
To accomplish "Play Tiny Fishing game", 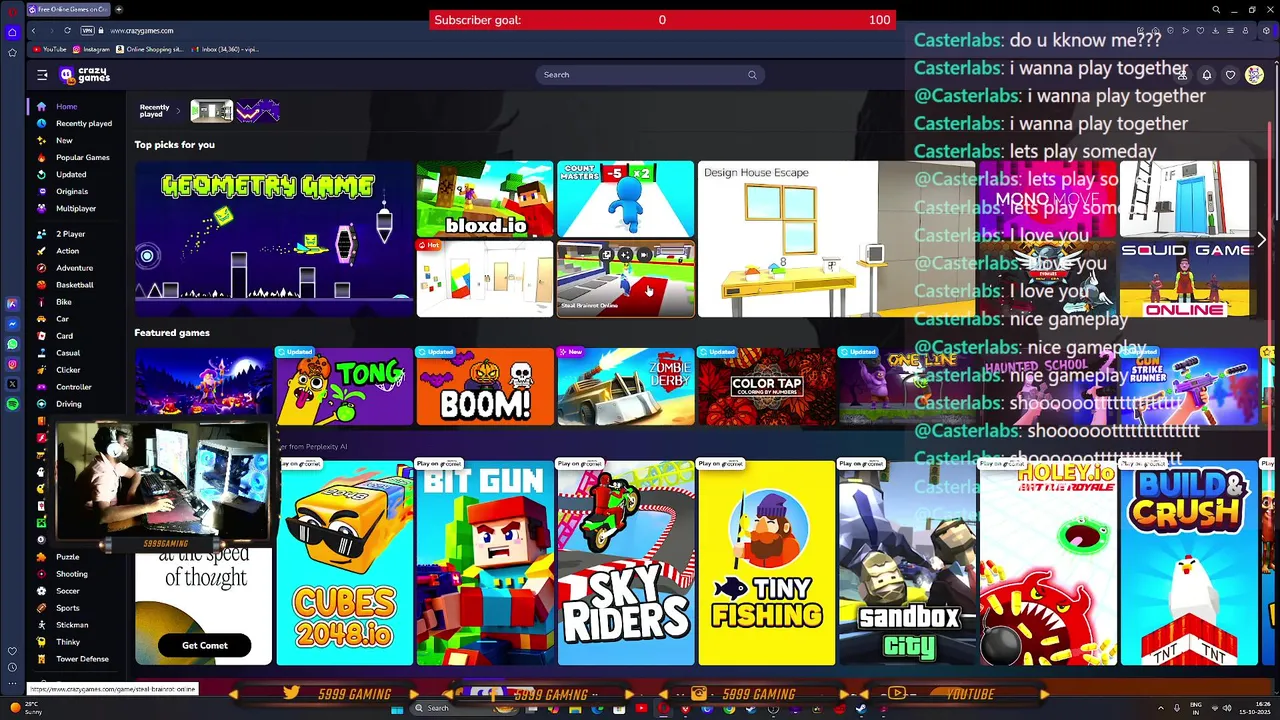I will (766, 562).
